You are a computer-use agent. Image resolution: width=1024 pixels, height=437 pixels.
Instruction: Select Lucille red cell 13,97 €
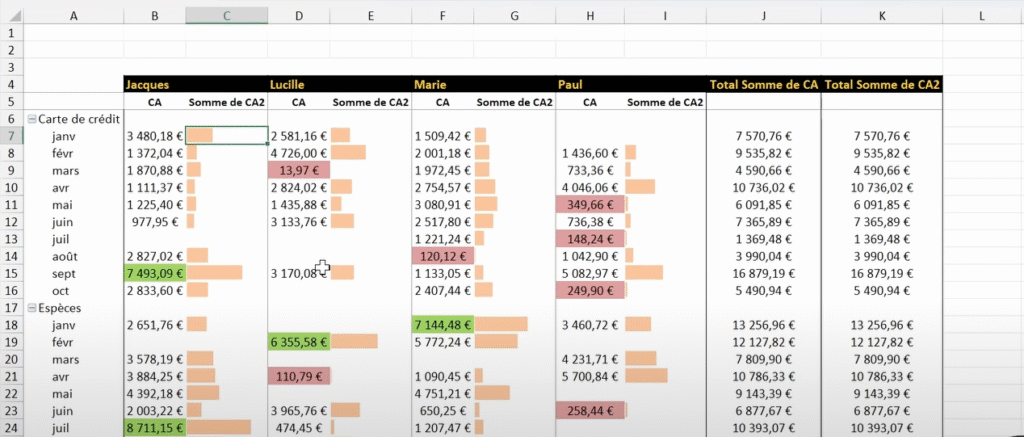[298, 170]
